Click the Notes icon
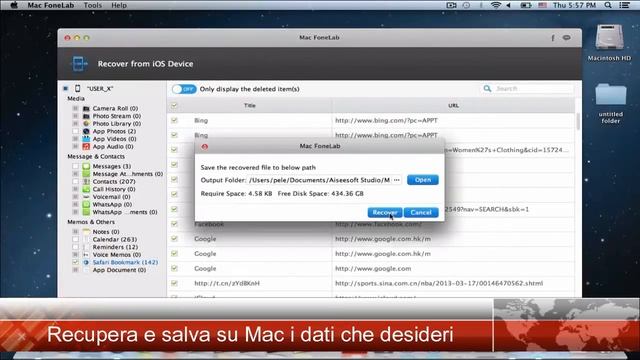Viewport: 640px width, 360px height. coord(86,231)
